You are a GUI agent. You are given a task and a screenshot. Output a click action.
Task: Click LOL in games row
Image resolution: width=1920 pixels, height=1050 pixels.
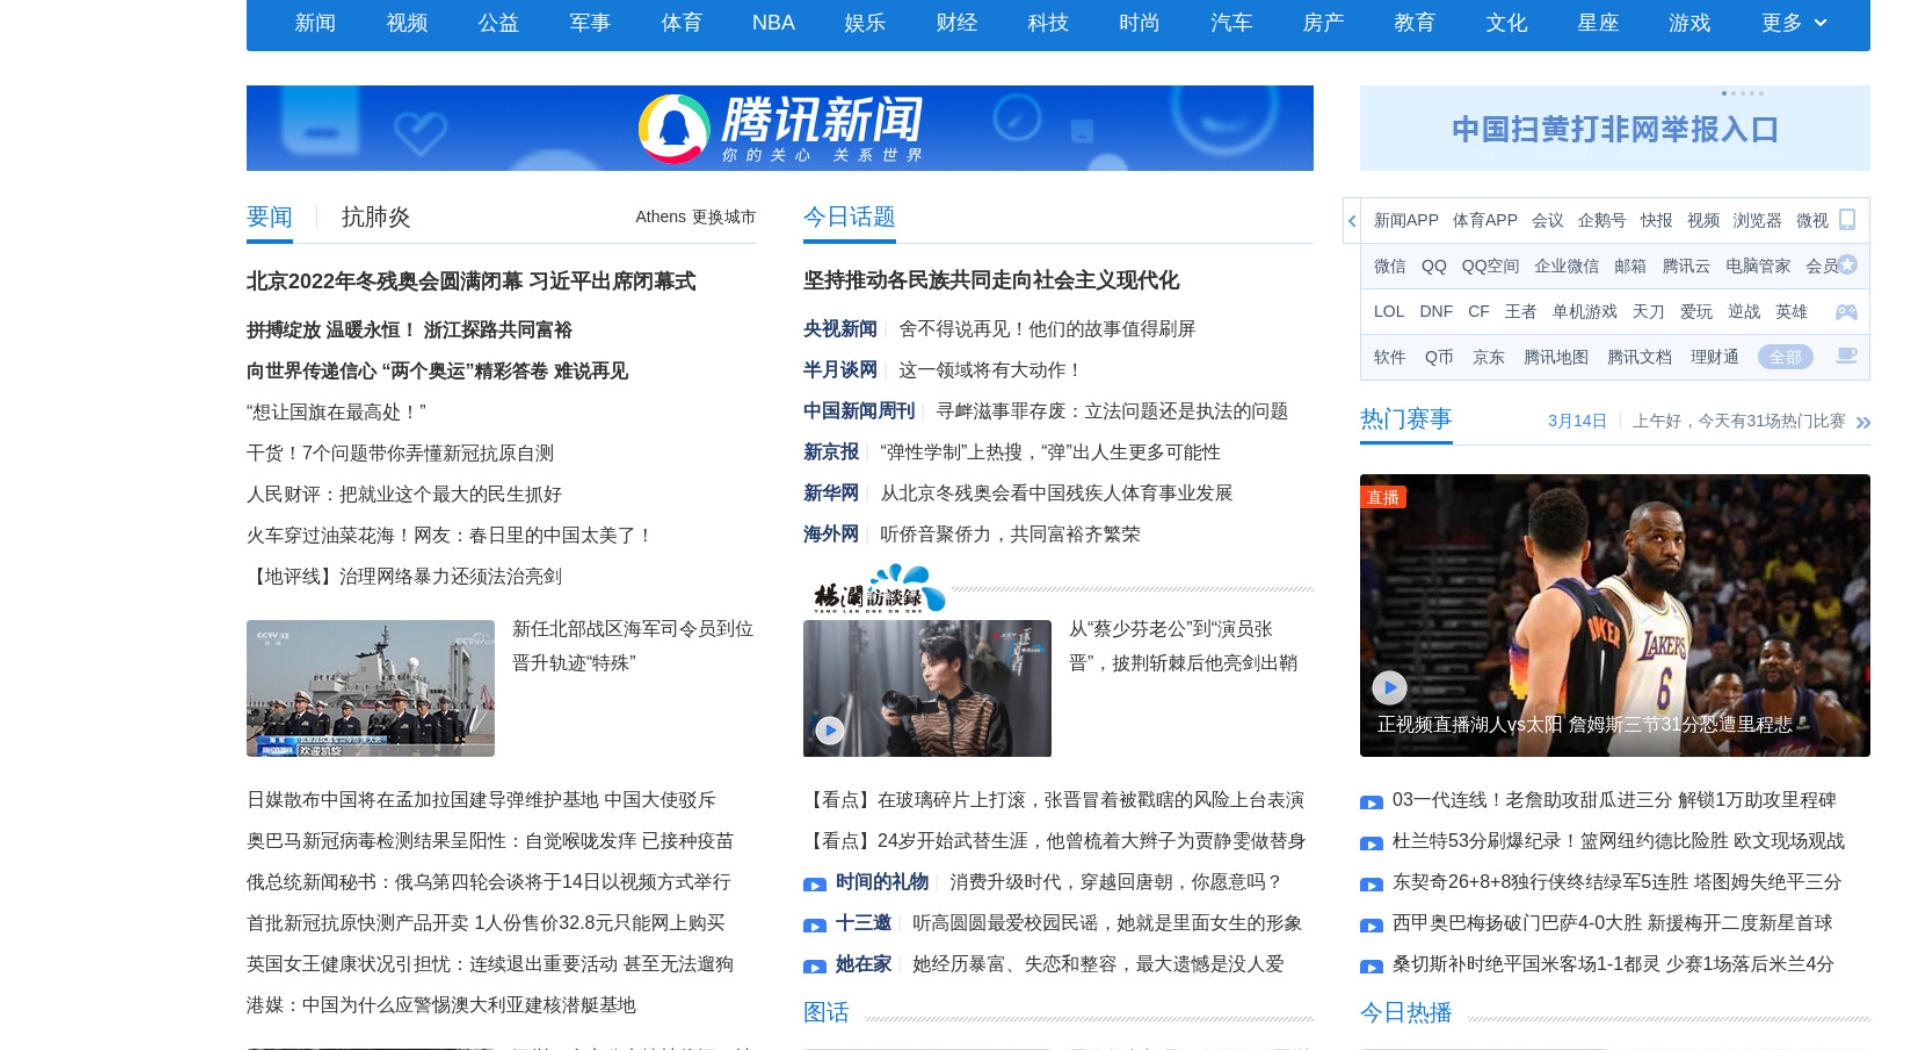(1388, 311)
